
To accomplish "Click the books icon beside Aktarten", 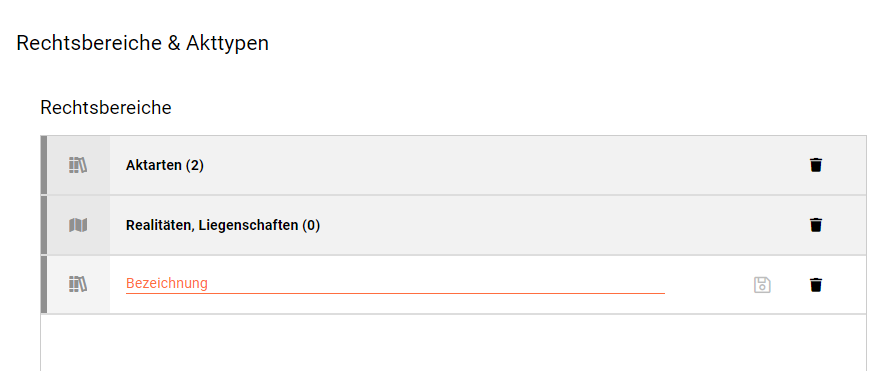I will tap(78, 165).
